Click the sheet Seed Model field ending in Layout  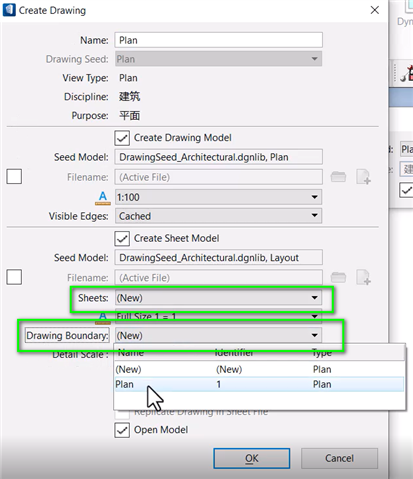coord(218,258)
